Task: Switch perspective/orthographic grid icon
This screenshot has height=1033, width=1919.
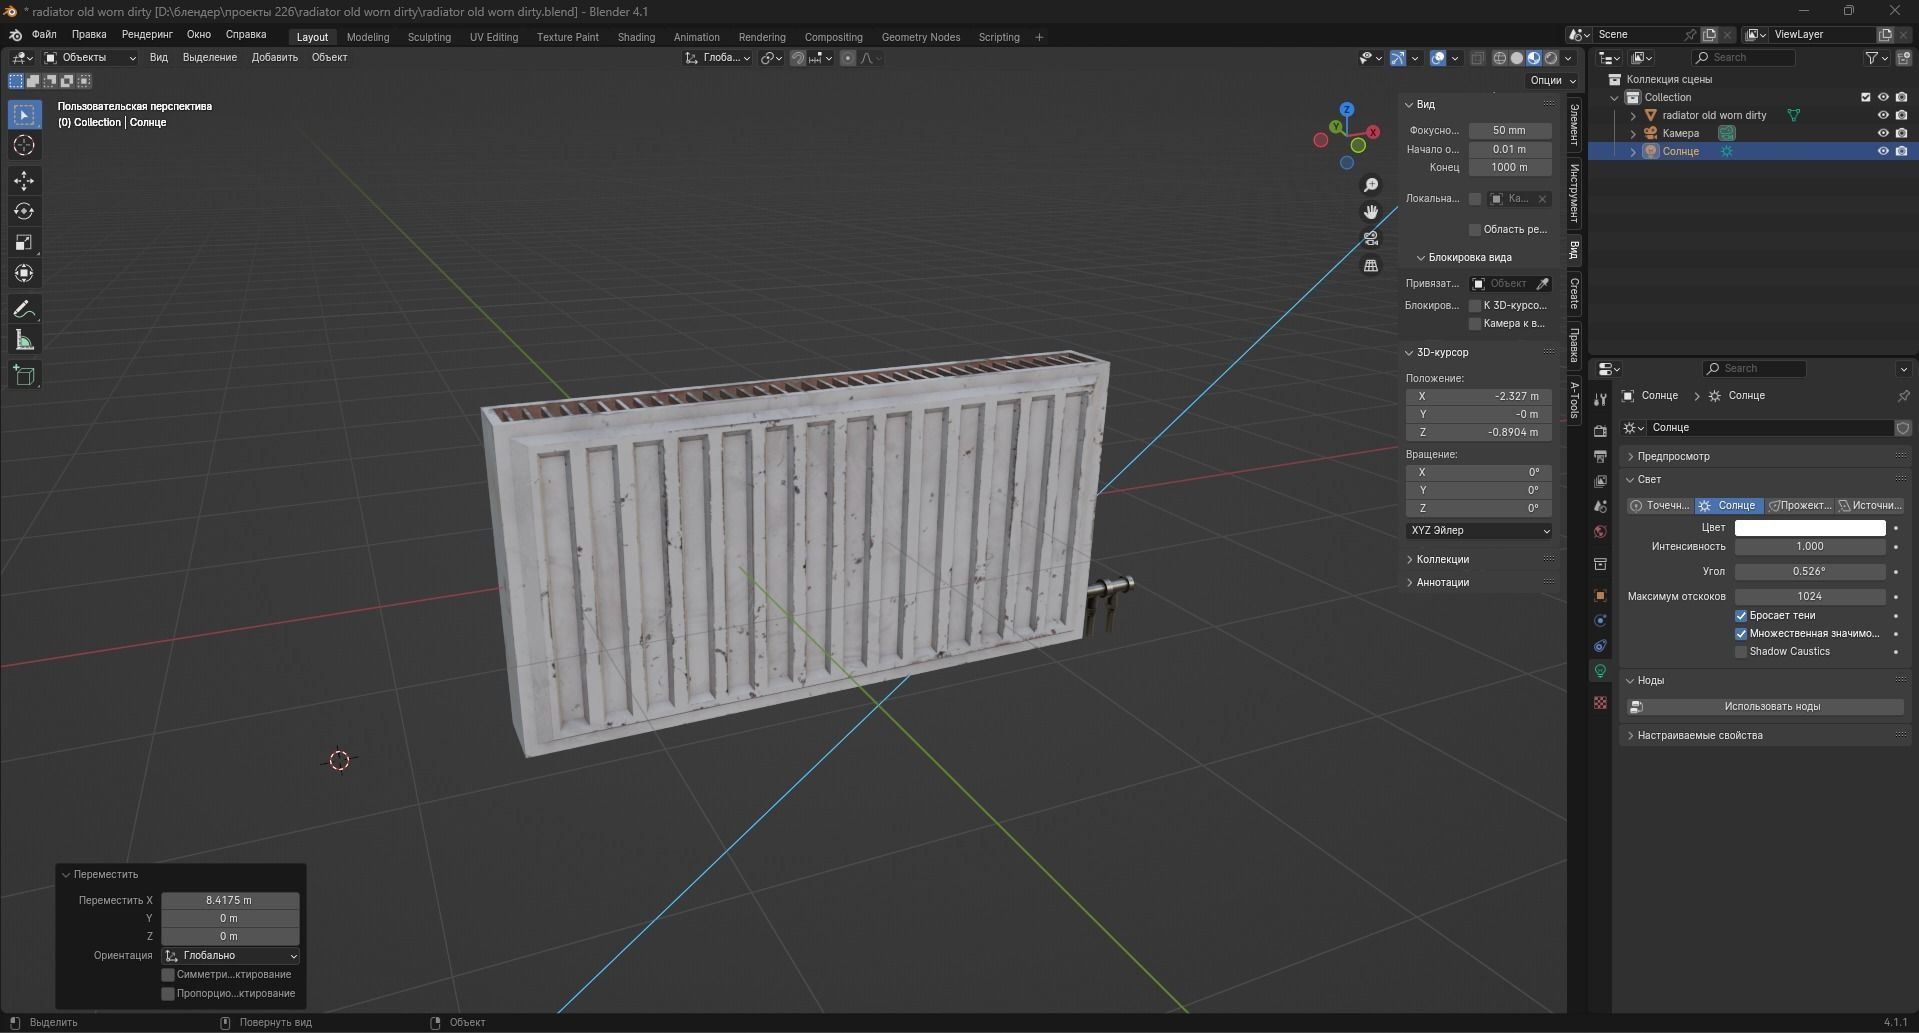Action: click(x=1371, y=265)
